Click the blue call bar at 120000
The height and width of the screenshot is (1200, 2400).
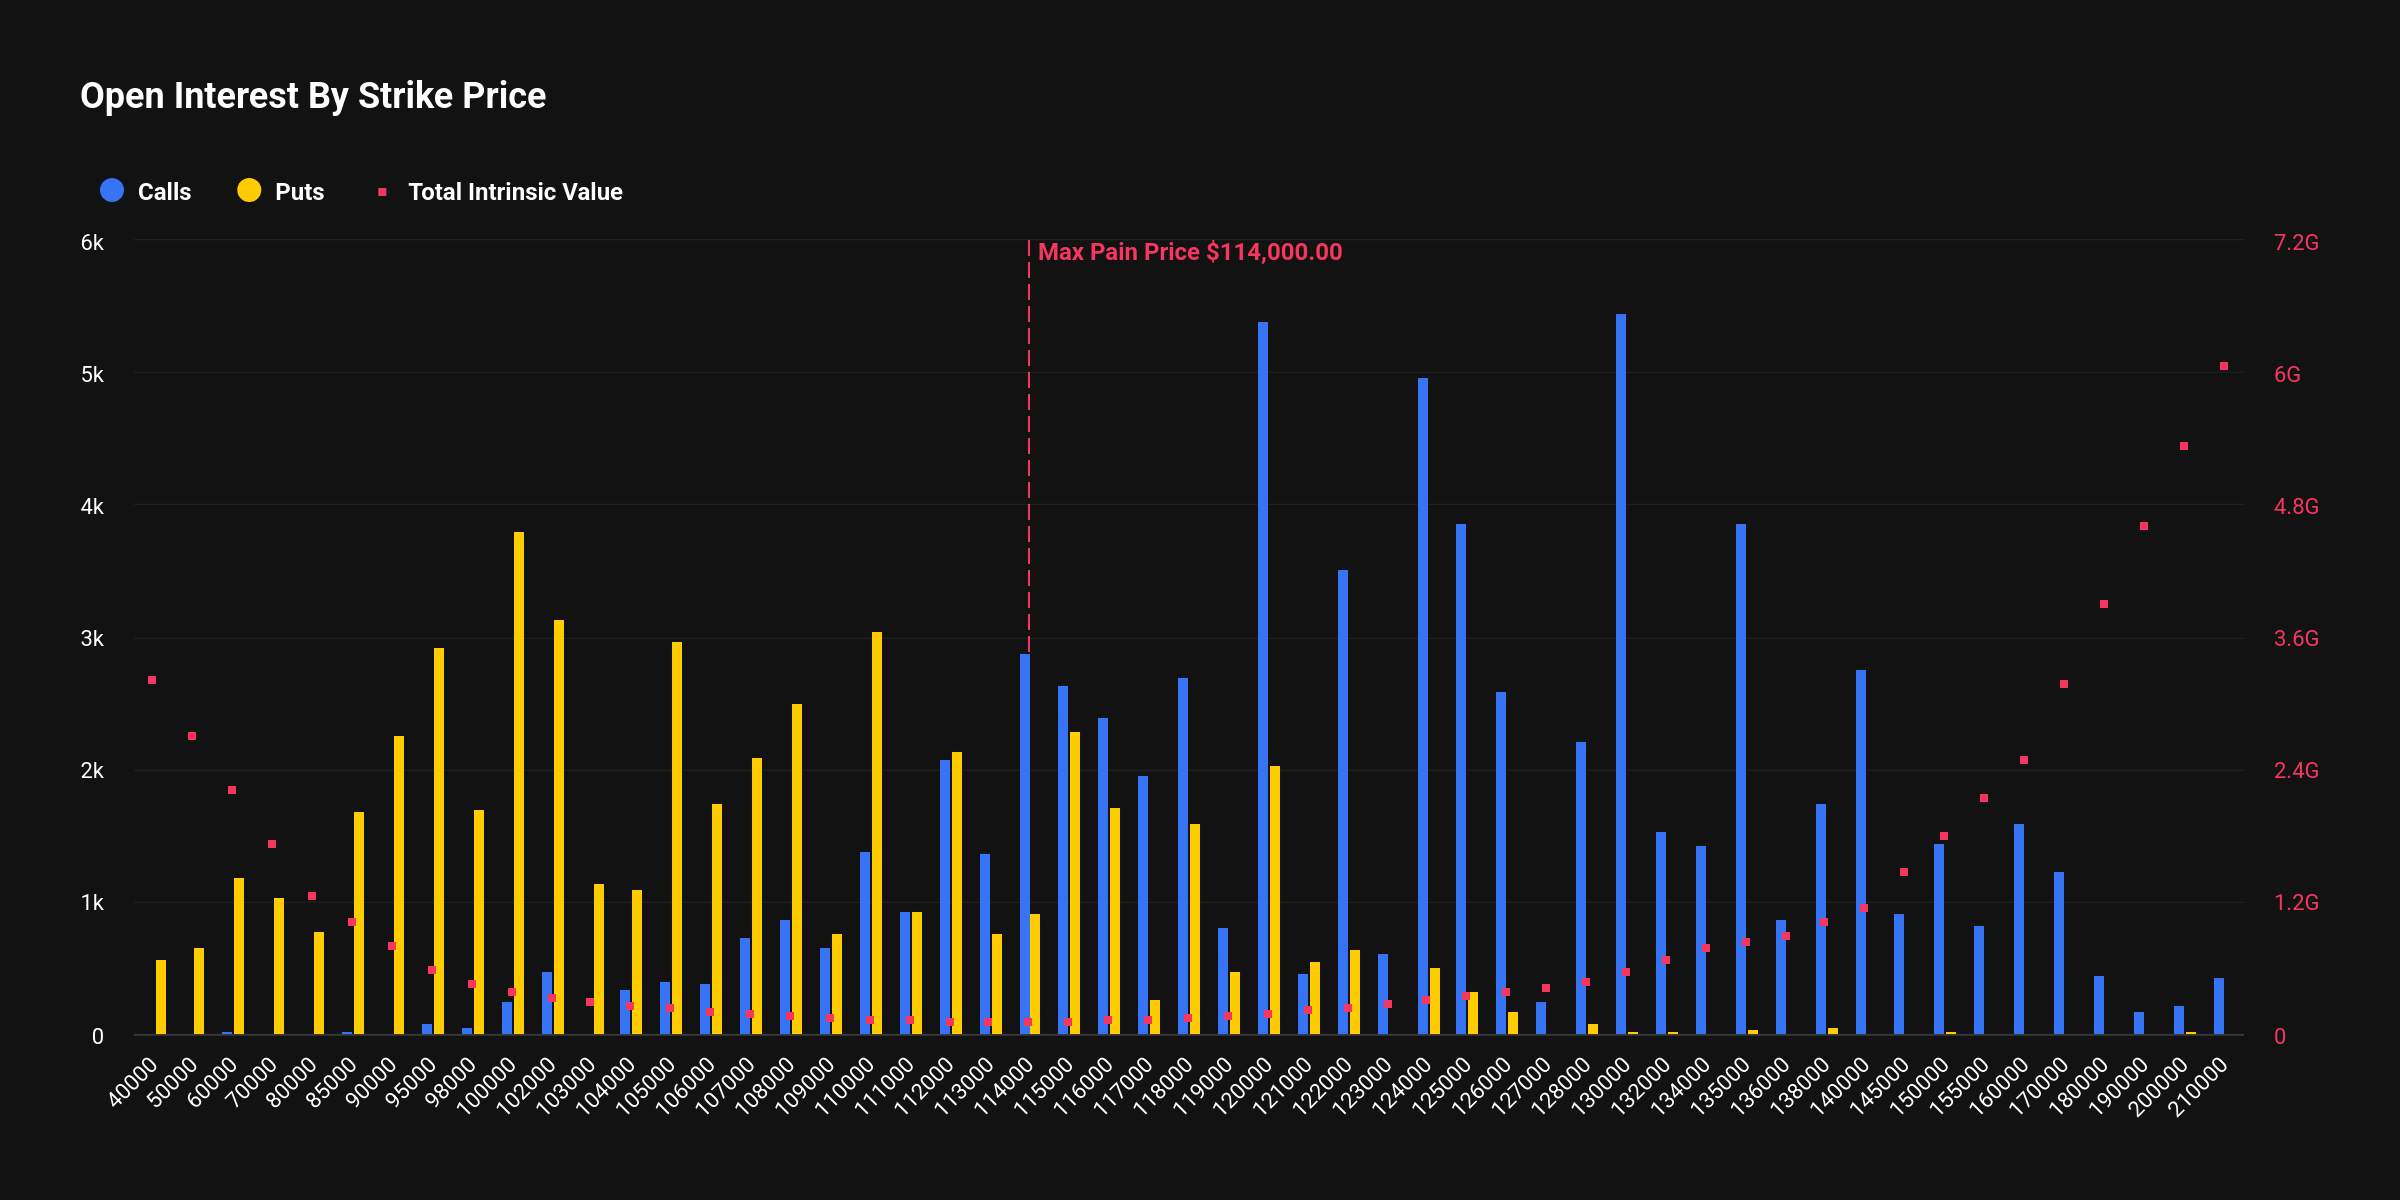(x=1263, y=678)
